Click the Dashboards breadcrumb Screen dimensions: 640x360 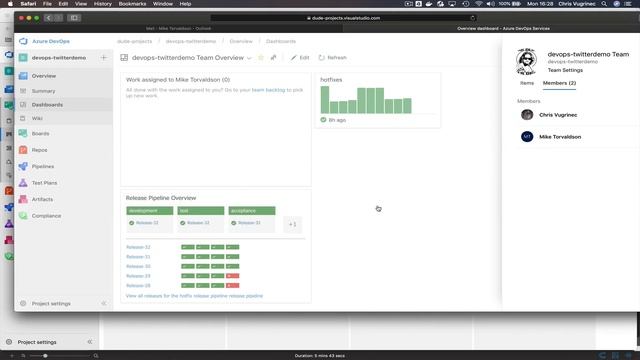(281, 41)
